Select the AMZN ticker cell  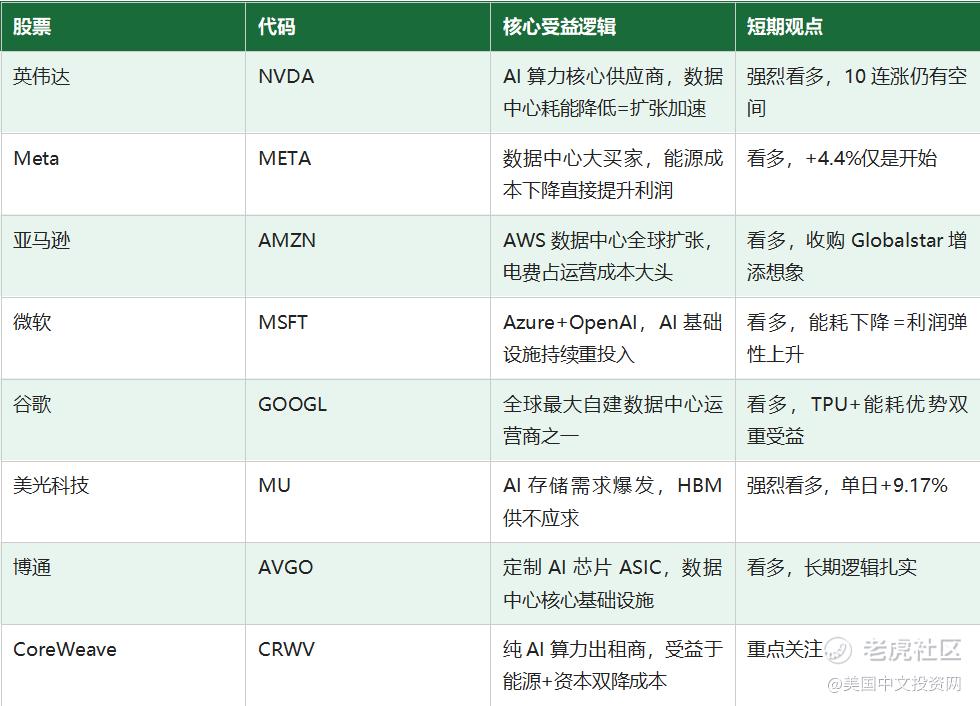pyautogui.click(x=368, y=256)
